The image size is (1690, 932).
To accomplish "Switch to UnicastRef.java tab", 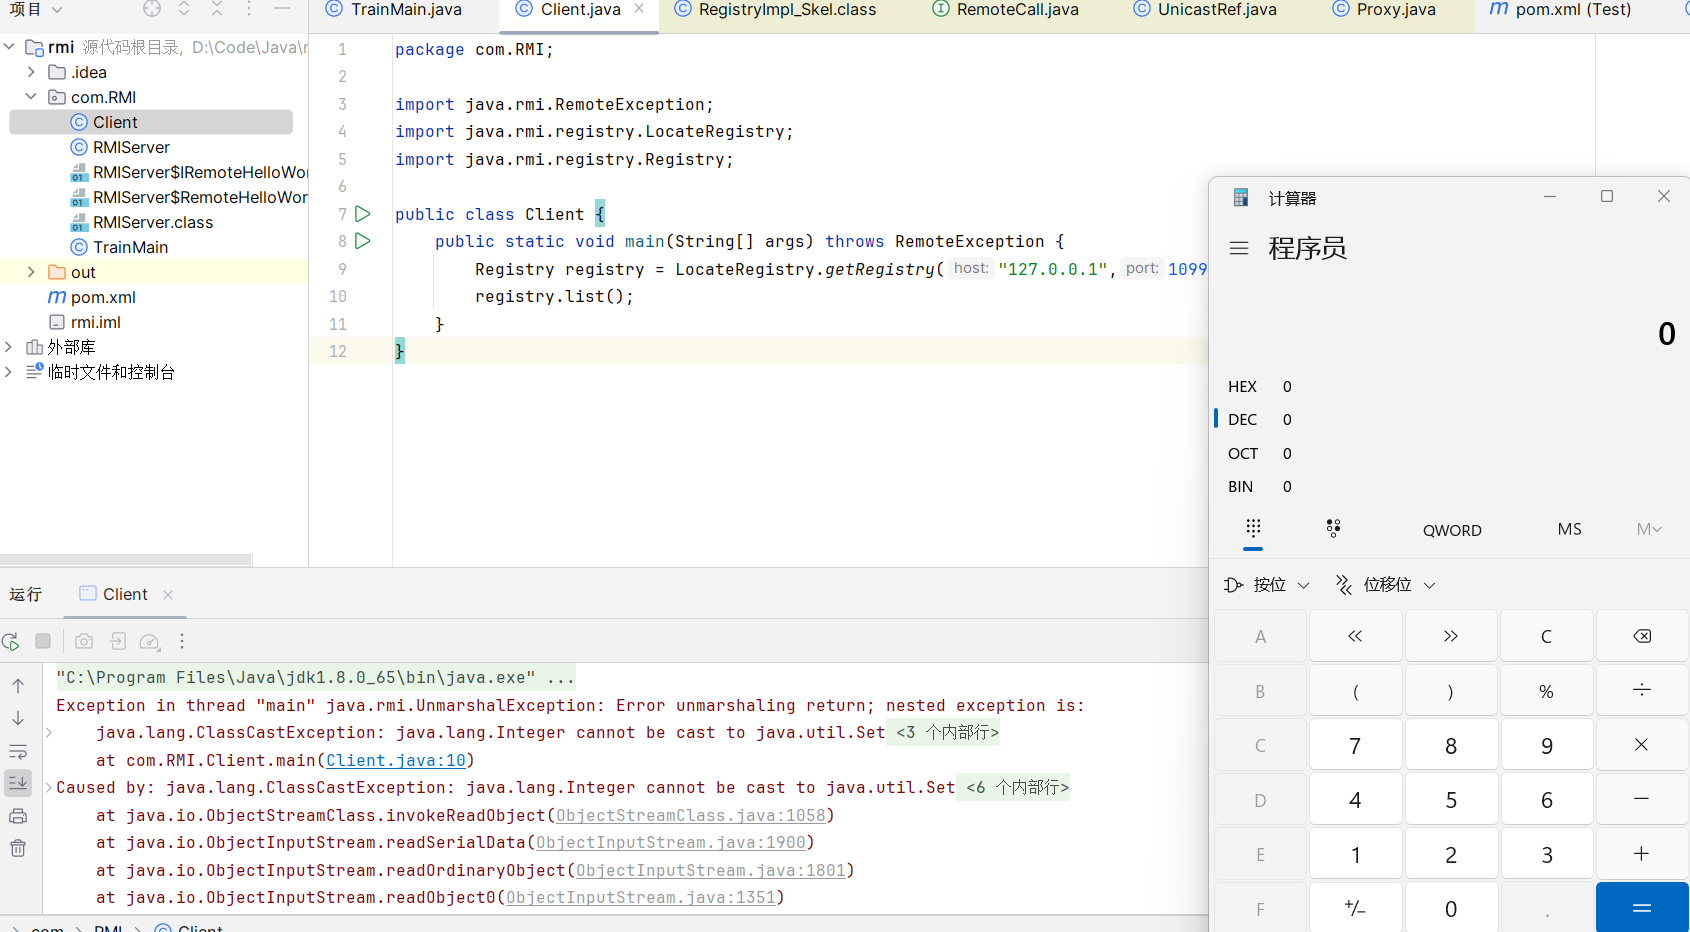I will [1205, 10].
